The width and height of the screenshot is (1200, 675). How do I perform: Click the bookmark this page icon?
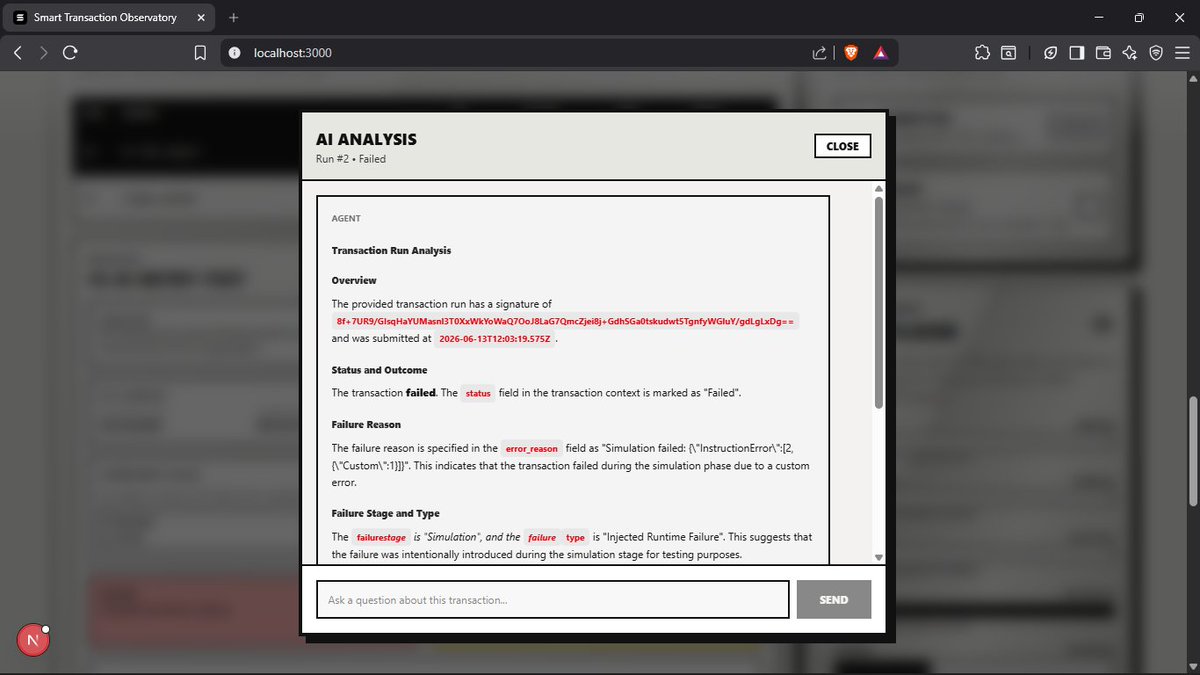click(x=200, y=53)
